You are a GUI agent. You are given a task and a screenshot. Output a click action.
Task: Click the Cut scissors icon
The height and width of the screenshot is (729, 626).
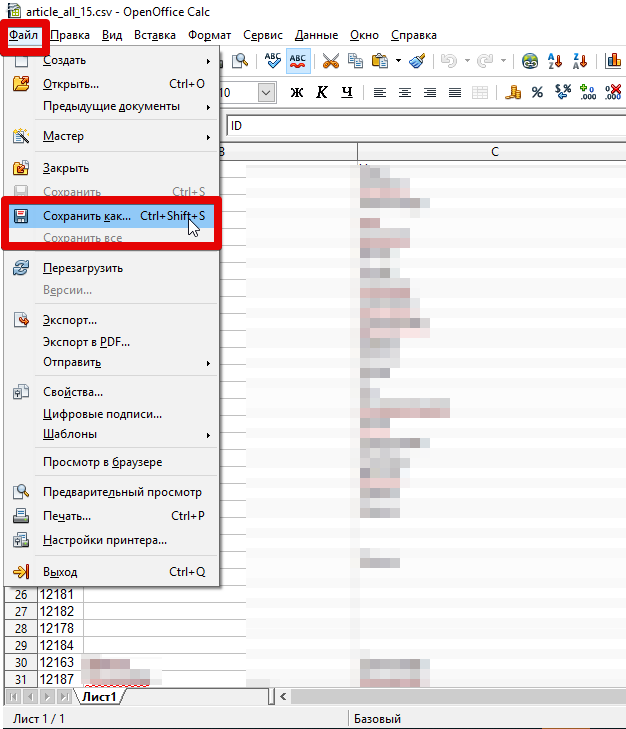(331, 61)
